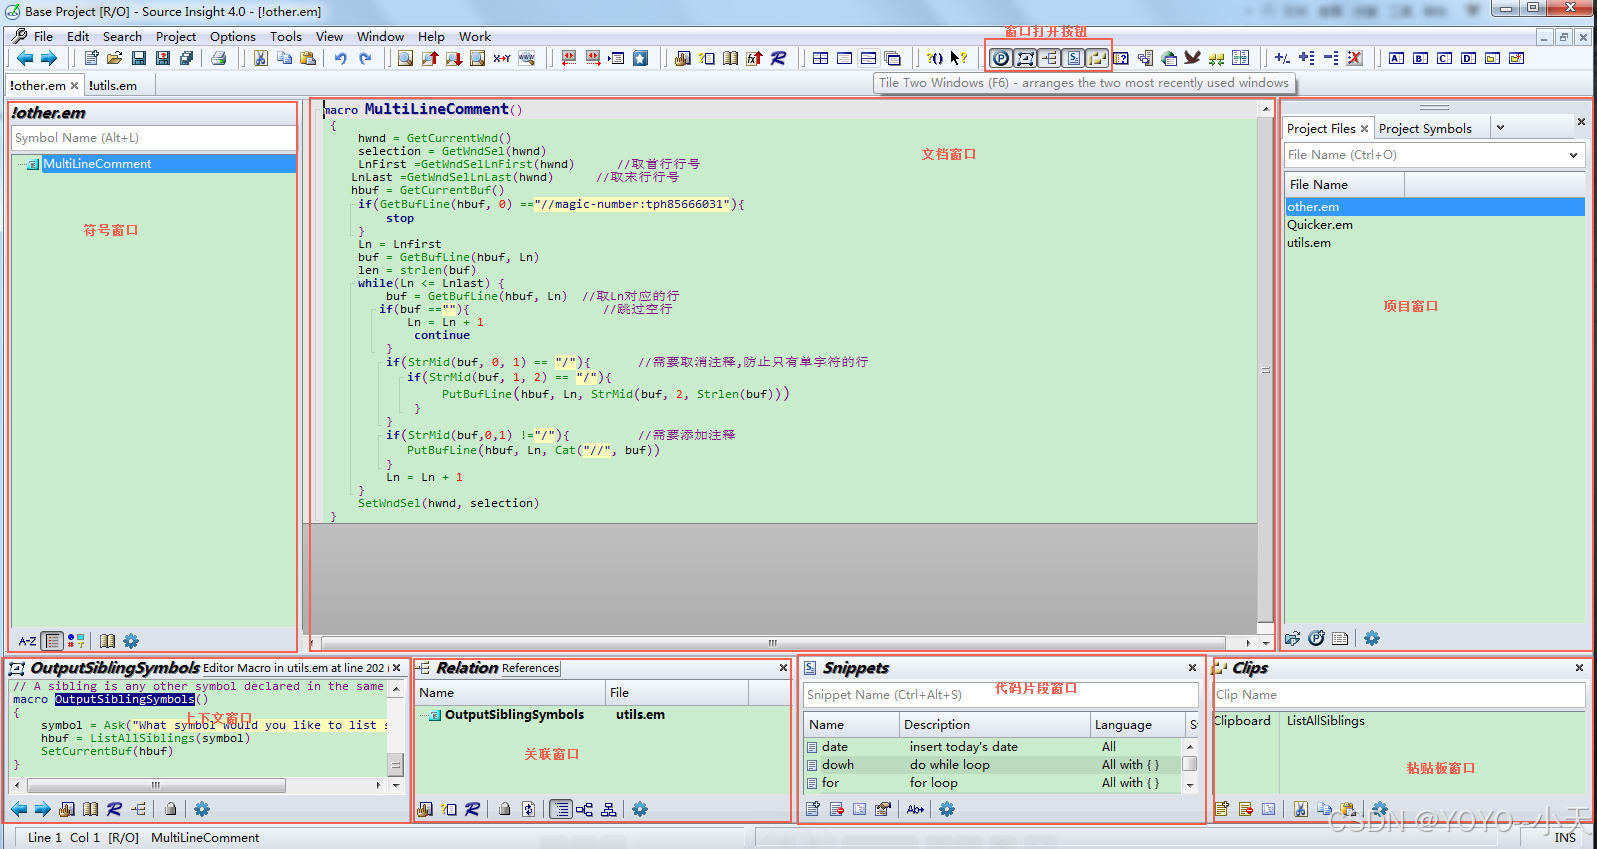Toggle the Relation Window toolbar button
The image size is (1597, 849).
tap(1049, 58)
